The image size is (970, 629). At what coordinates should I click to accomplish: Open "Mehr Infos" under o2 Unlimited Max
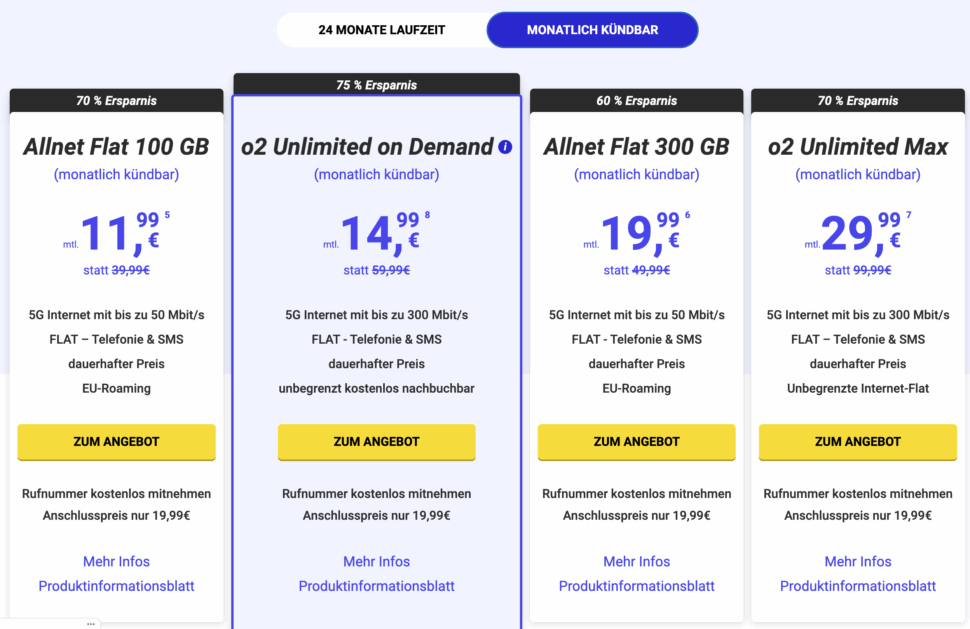click(x=857, y=561)
